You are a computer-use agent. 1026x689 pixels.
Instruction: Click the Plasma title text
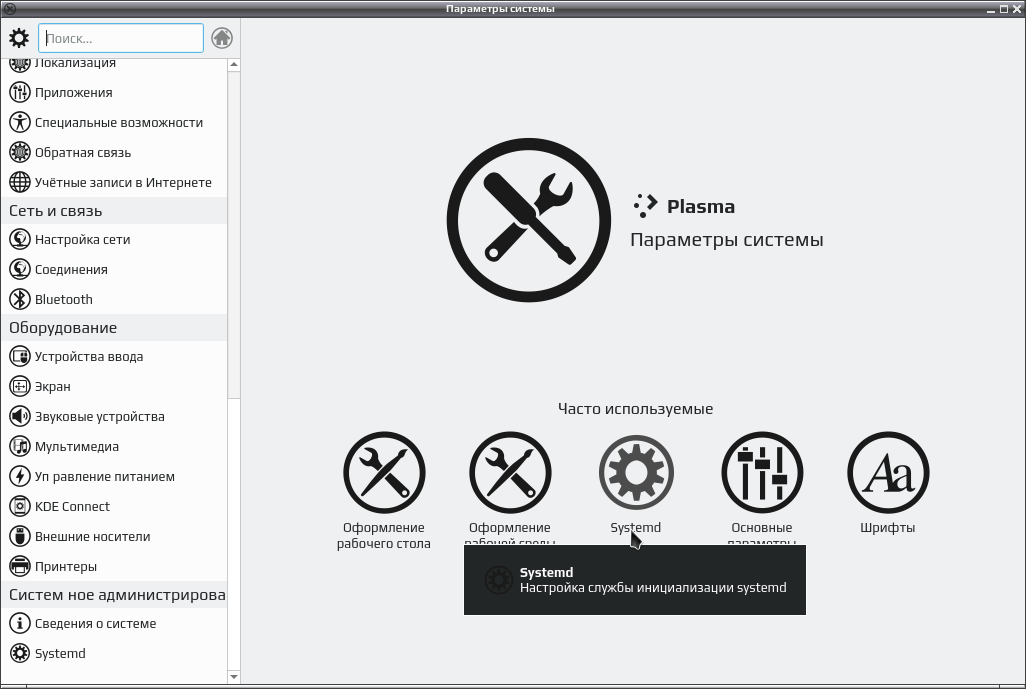701,207
